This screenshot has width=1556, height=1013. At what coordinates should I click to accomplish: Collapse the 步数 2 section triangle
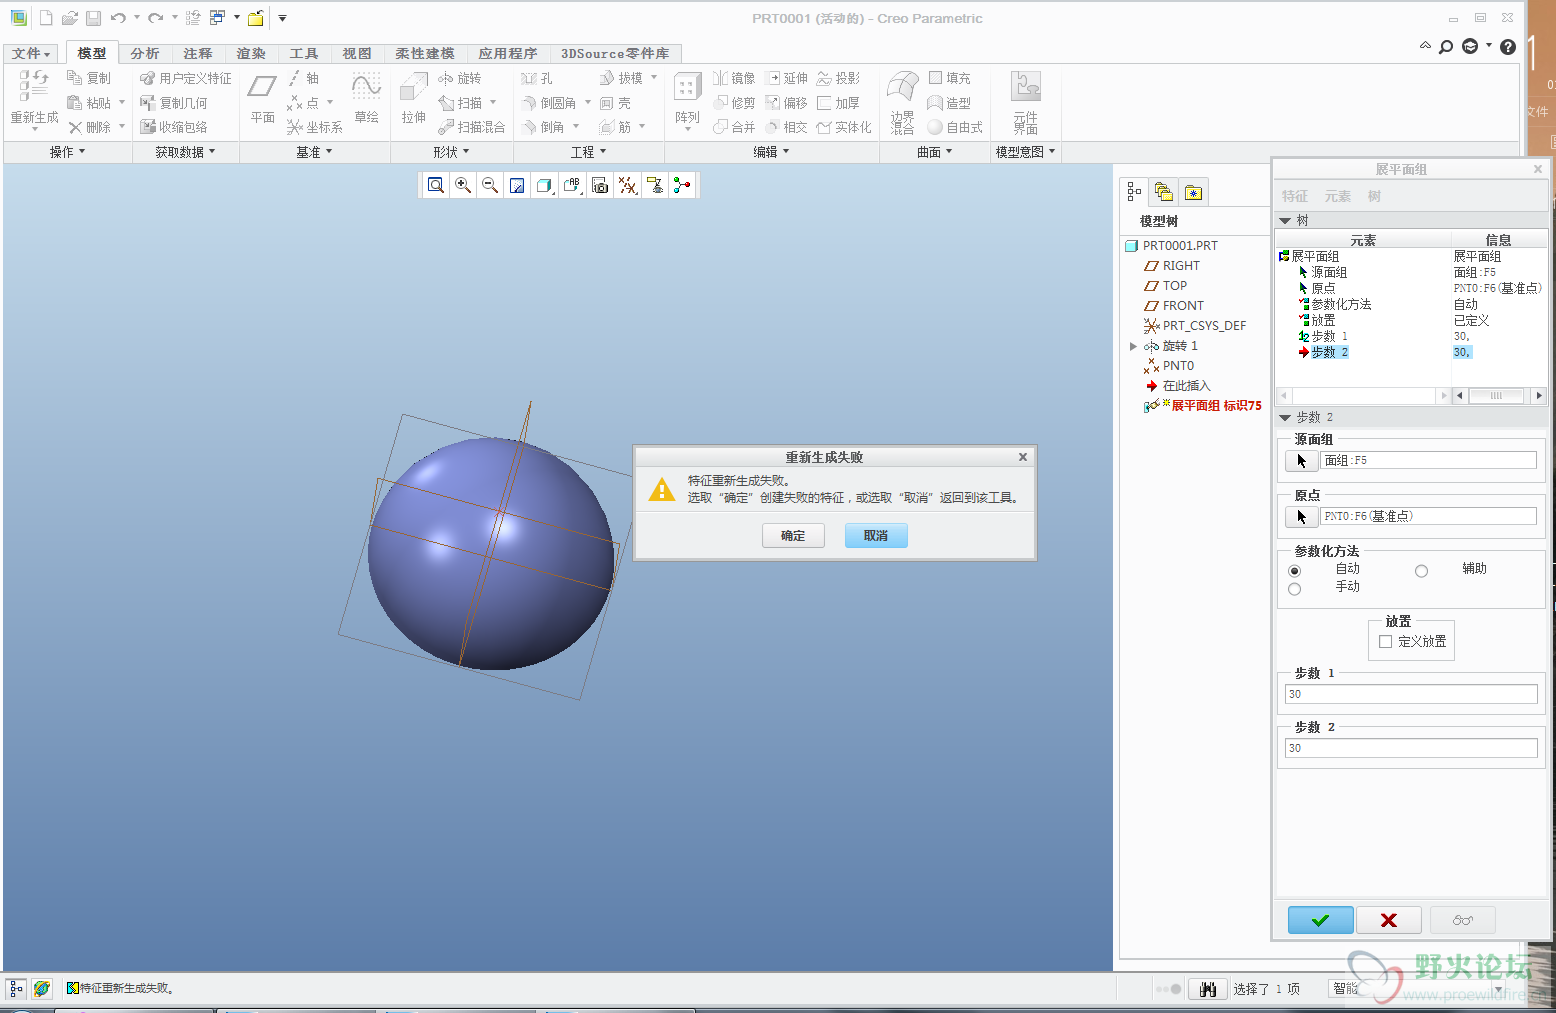pos(1285,417)
